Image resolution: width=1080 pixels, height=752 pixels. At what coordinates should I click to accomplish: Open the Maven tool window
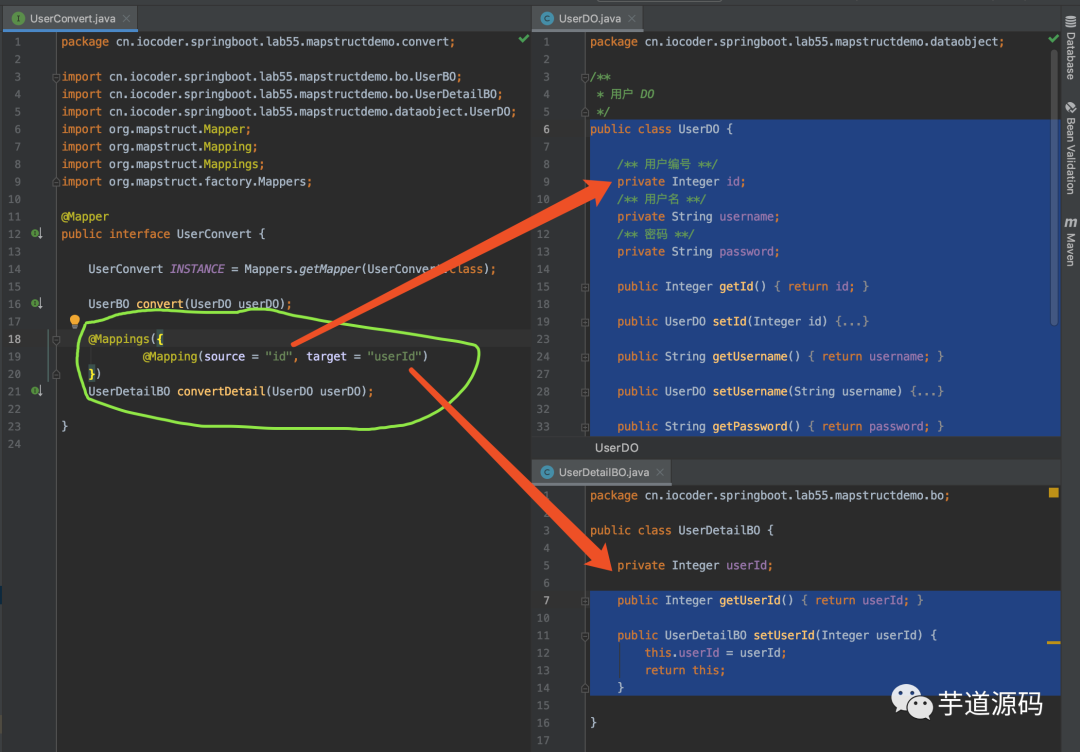click(x=1070, y=242)
